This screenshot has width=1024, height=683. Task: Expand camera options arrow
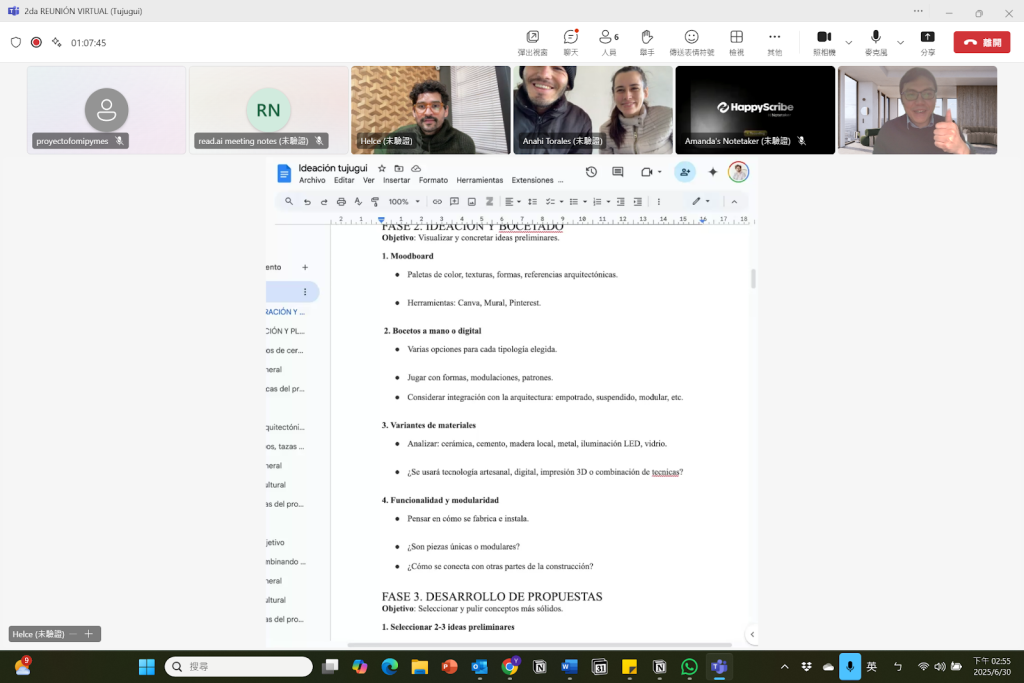coord(849,42)
